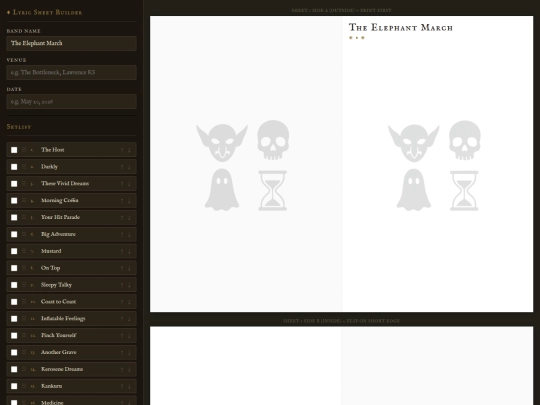The height and width of the screenshot is (405, 540).
Task: Move Coast to Coast down
Action: tap(129, 302)
